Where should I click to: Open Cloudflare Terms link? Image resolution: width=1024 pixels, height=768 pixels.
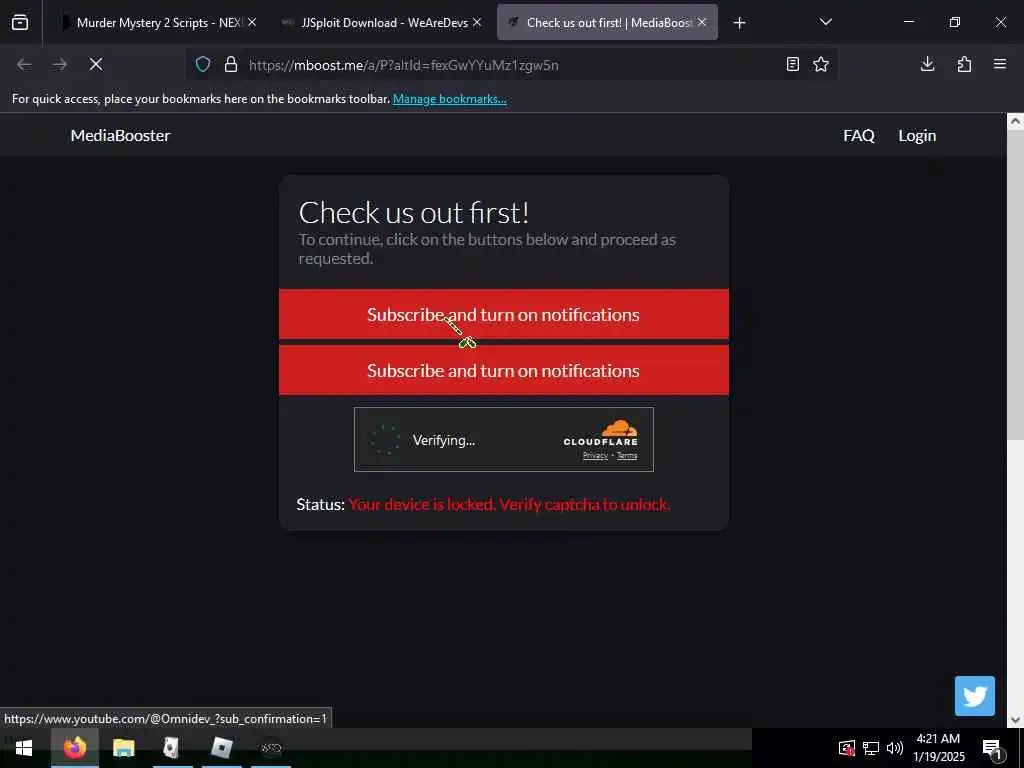click(627, 456)
